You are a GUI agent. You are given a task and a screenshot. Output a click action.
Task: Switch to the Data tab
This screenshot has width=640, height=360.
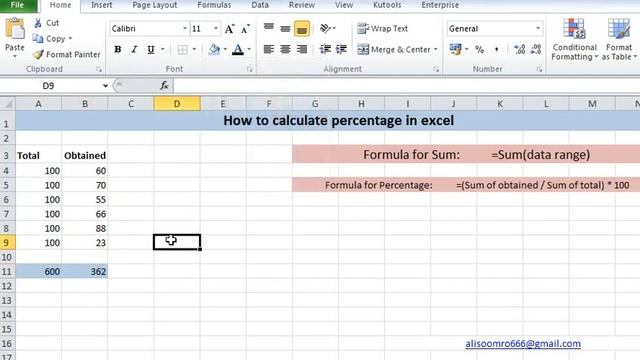point(260,5)
